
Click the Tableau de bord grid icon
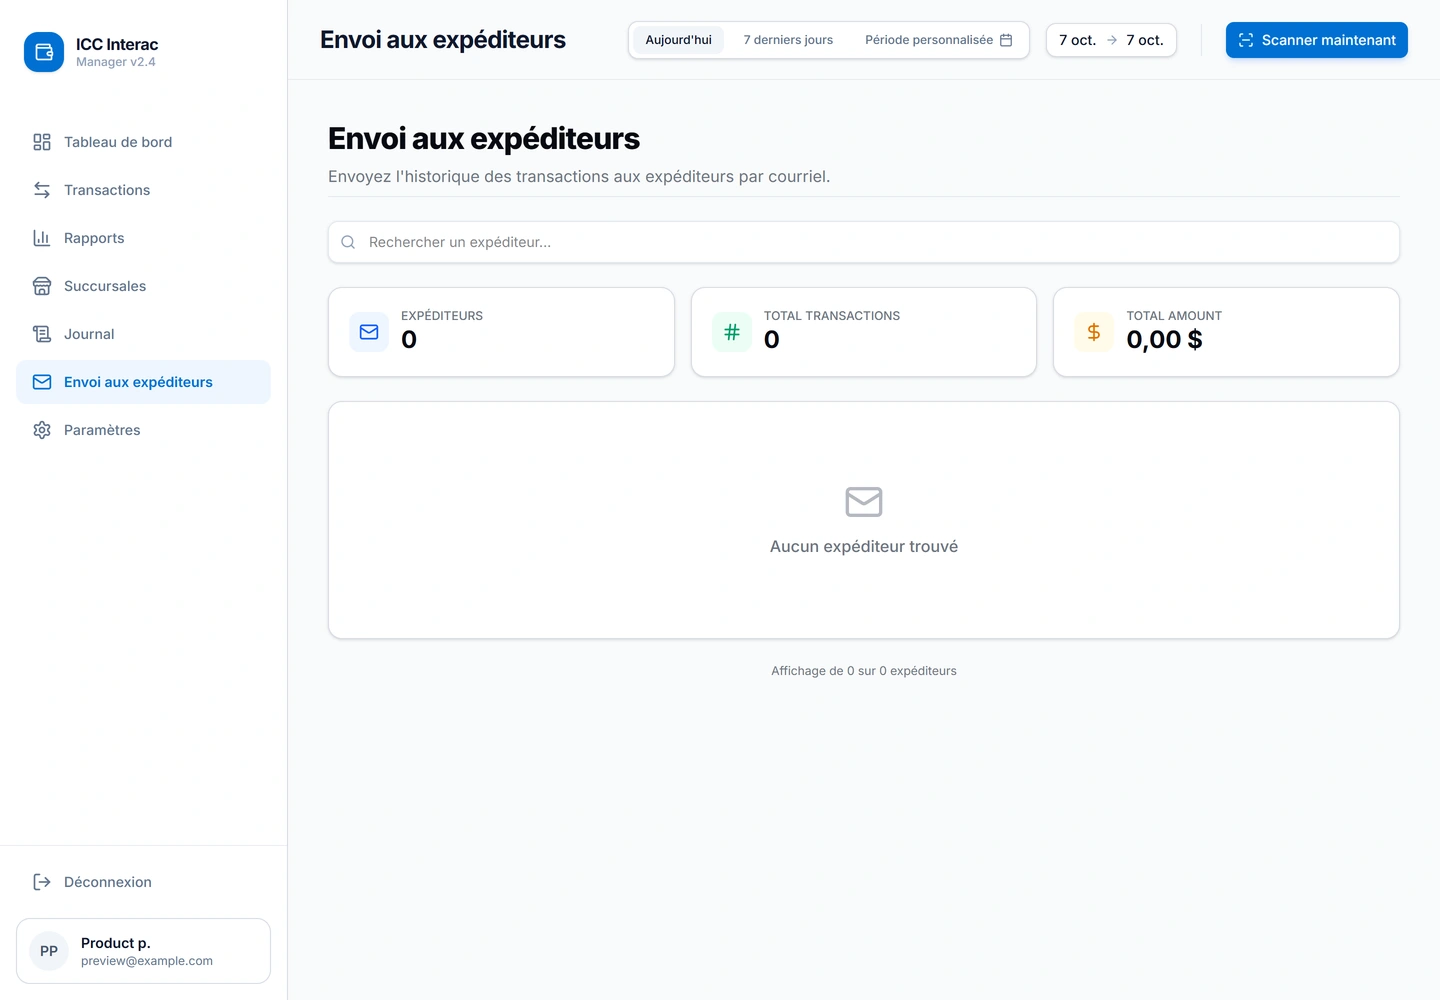pos(42,142)
